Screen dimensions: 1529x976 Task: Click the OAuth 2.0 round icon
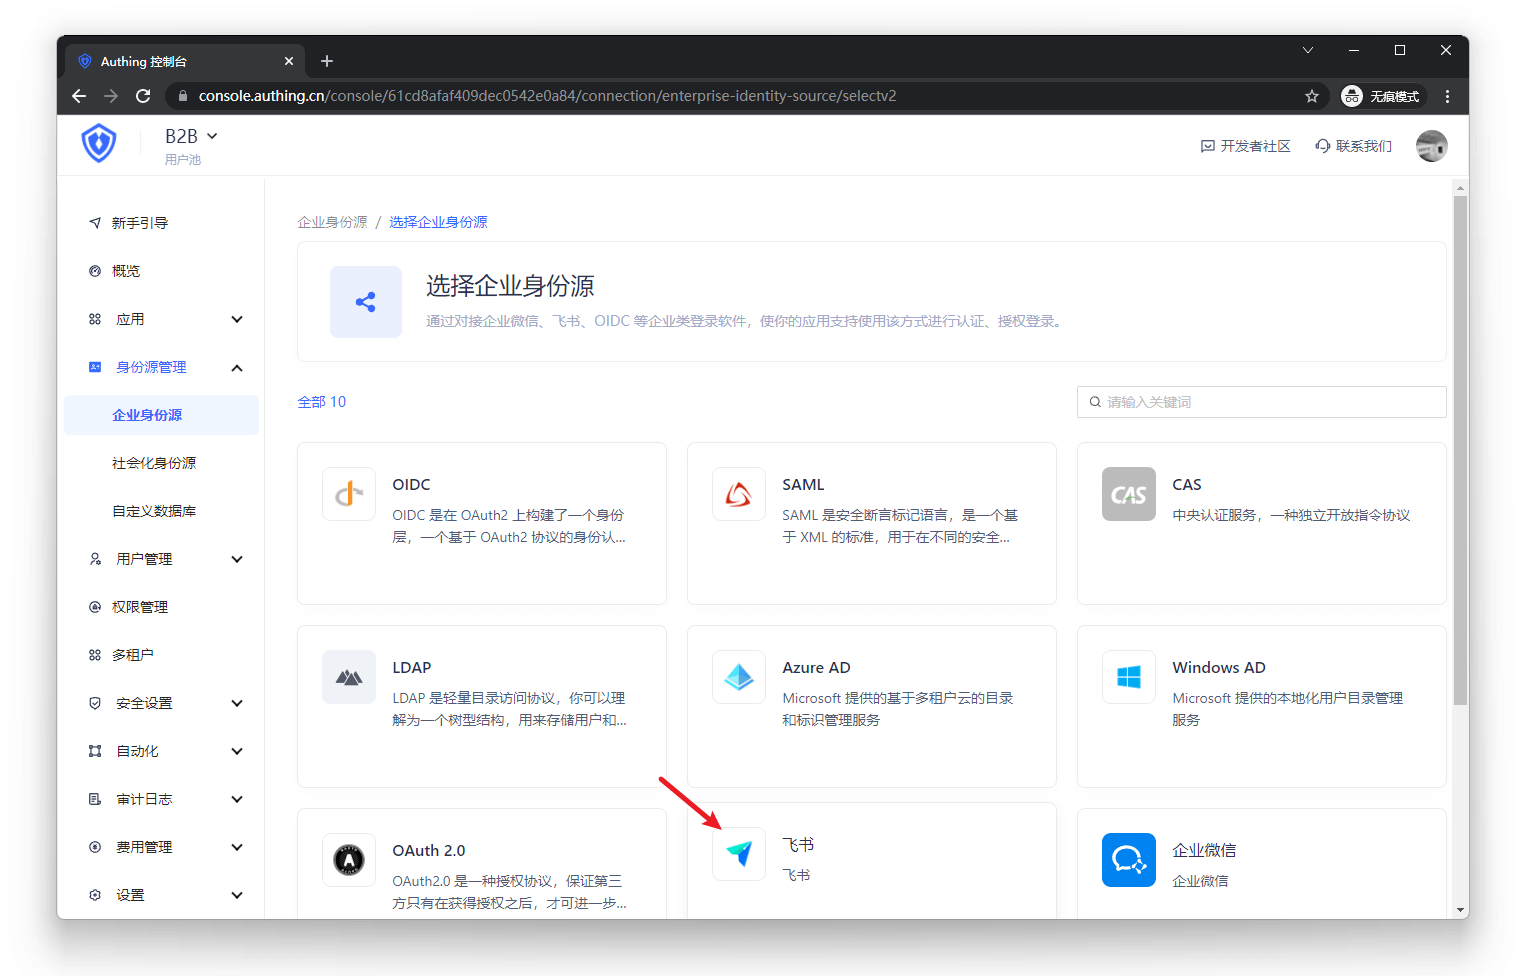pos(348,860)
